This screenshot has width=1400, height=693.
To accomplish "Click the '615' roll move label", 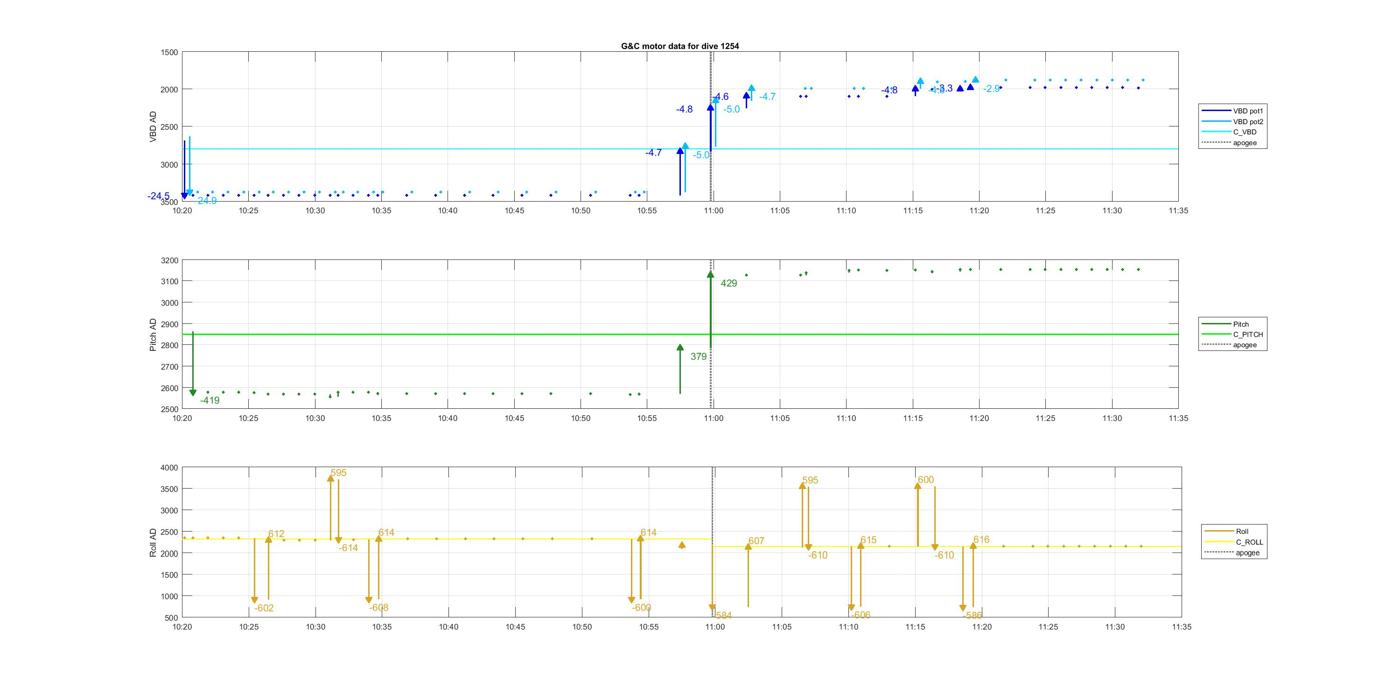I will 868,540.
